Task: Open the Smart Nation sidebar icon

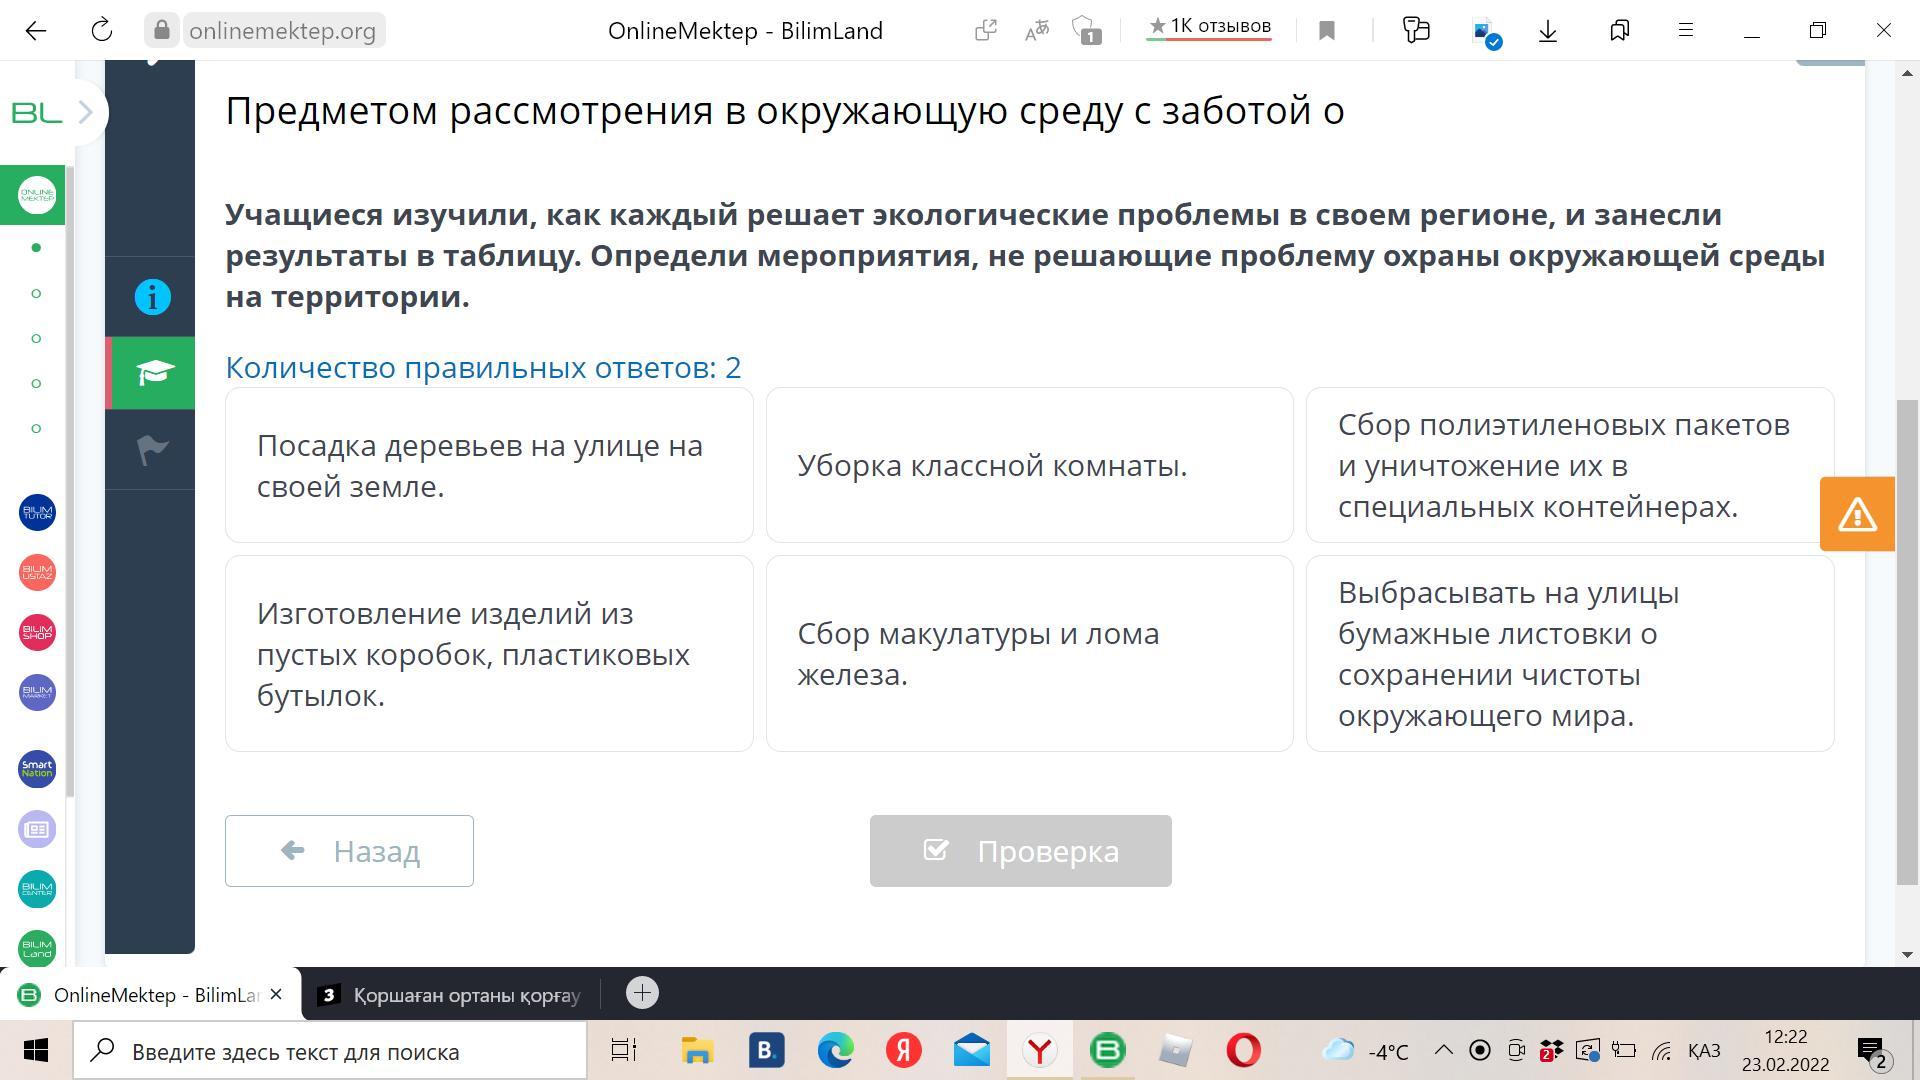Action: click(37, 769)
